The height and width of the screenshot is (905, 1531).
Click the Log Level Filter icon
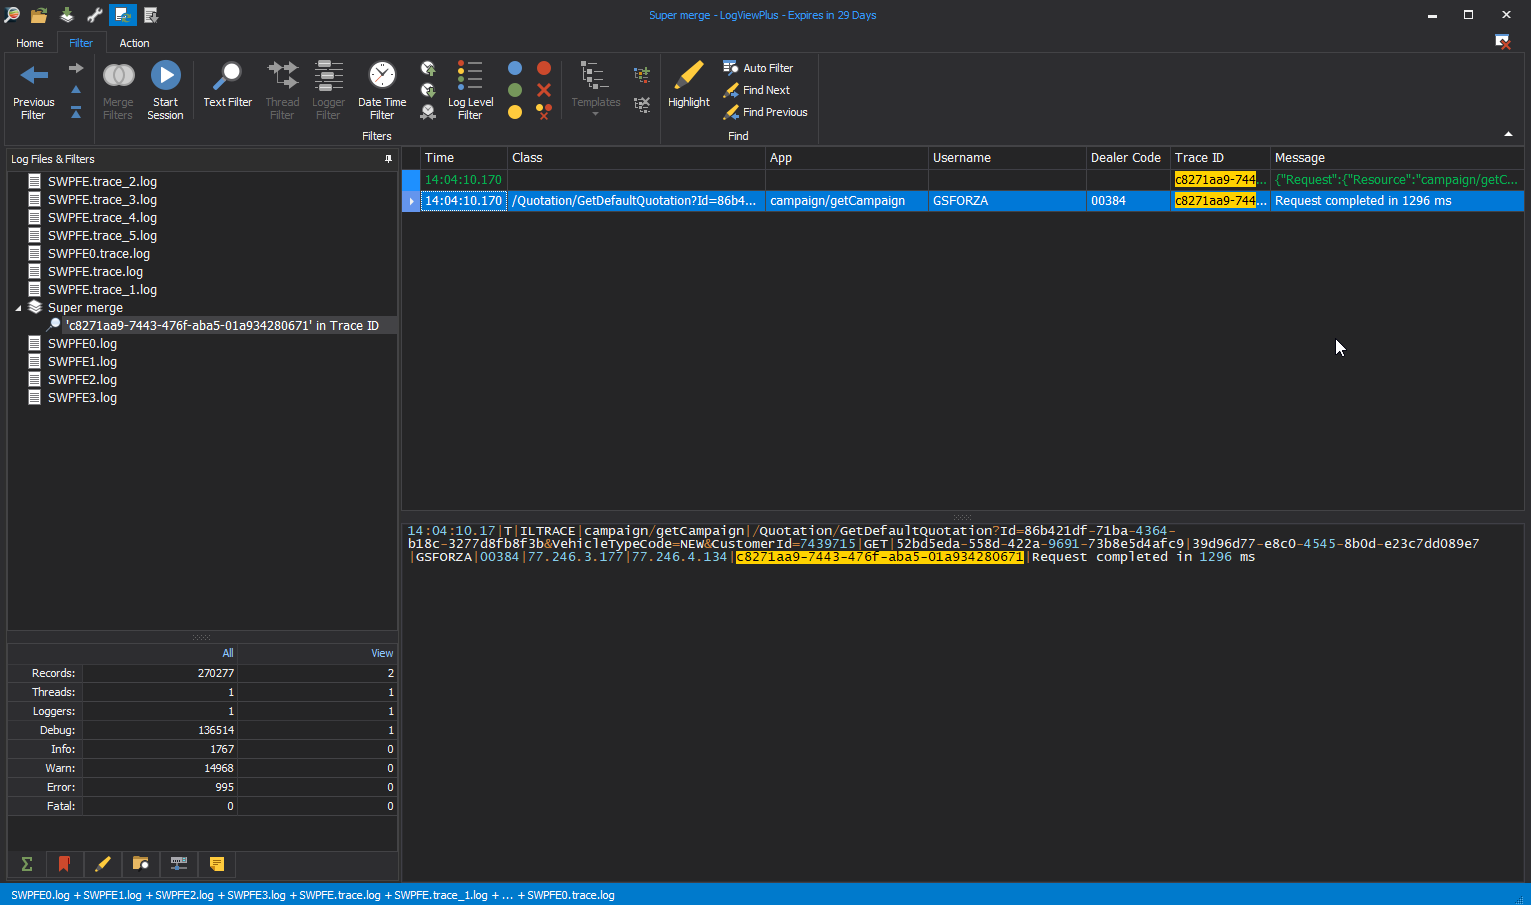[470, 77]
